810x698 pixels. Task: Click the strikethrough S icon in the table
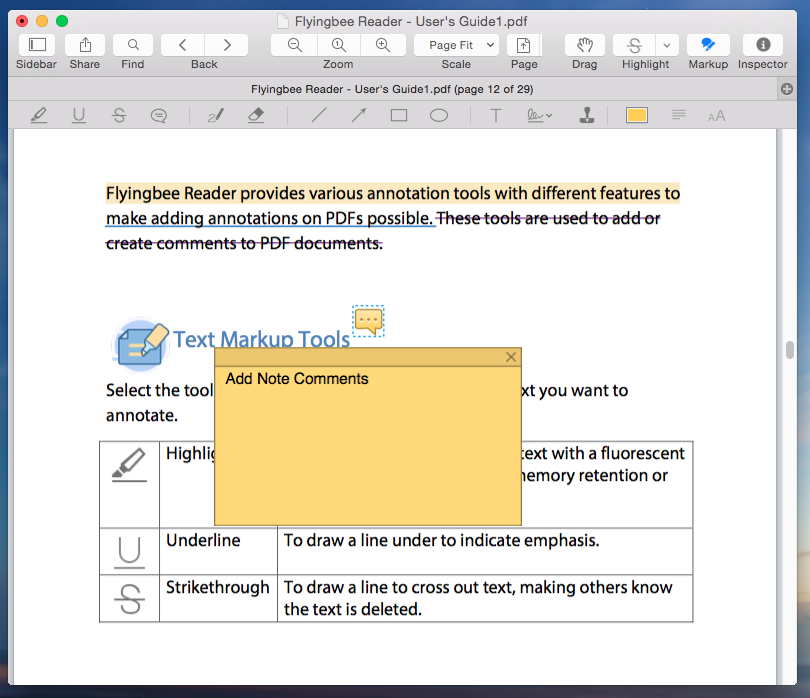coord(129,599)
